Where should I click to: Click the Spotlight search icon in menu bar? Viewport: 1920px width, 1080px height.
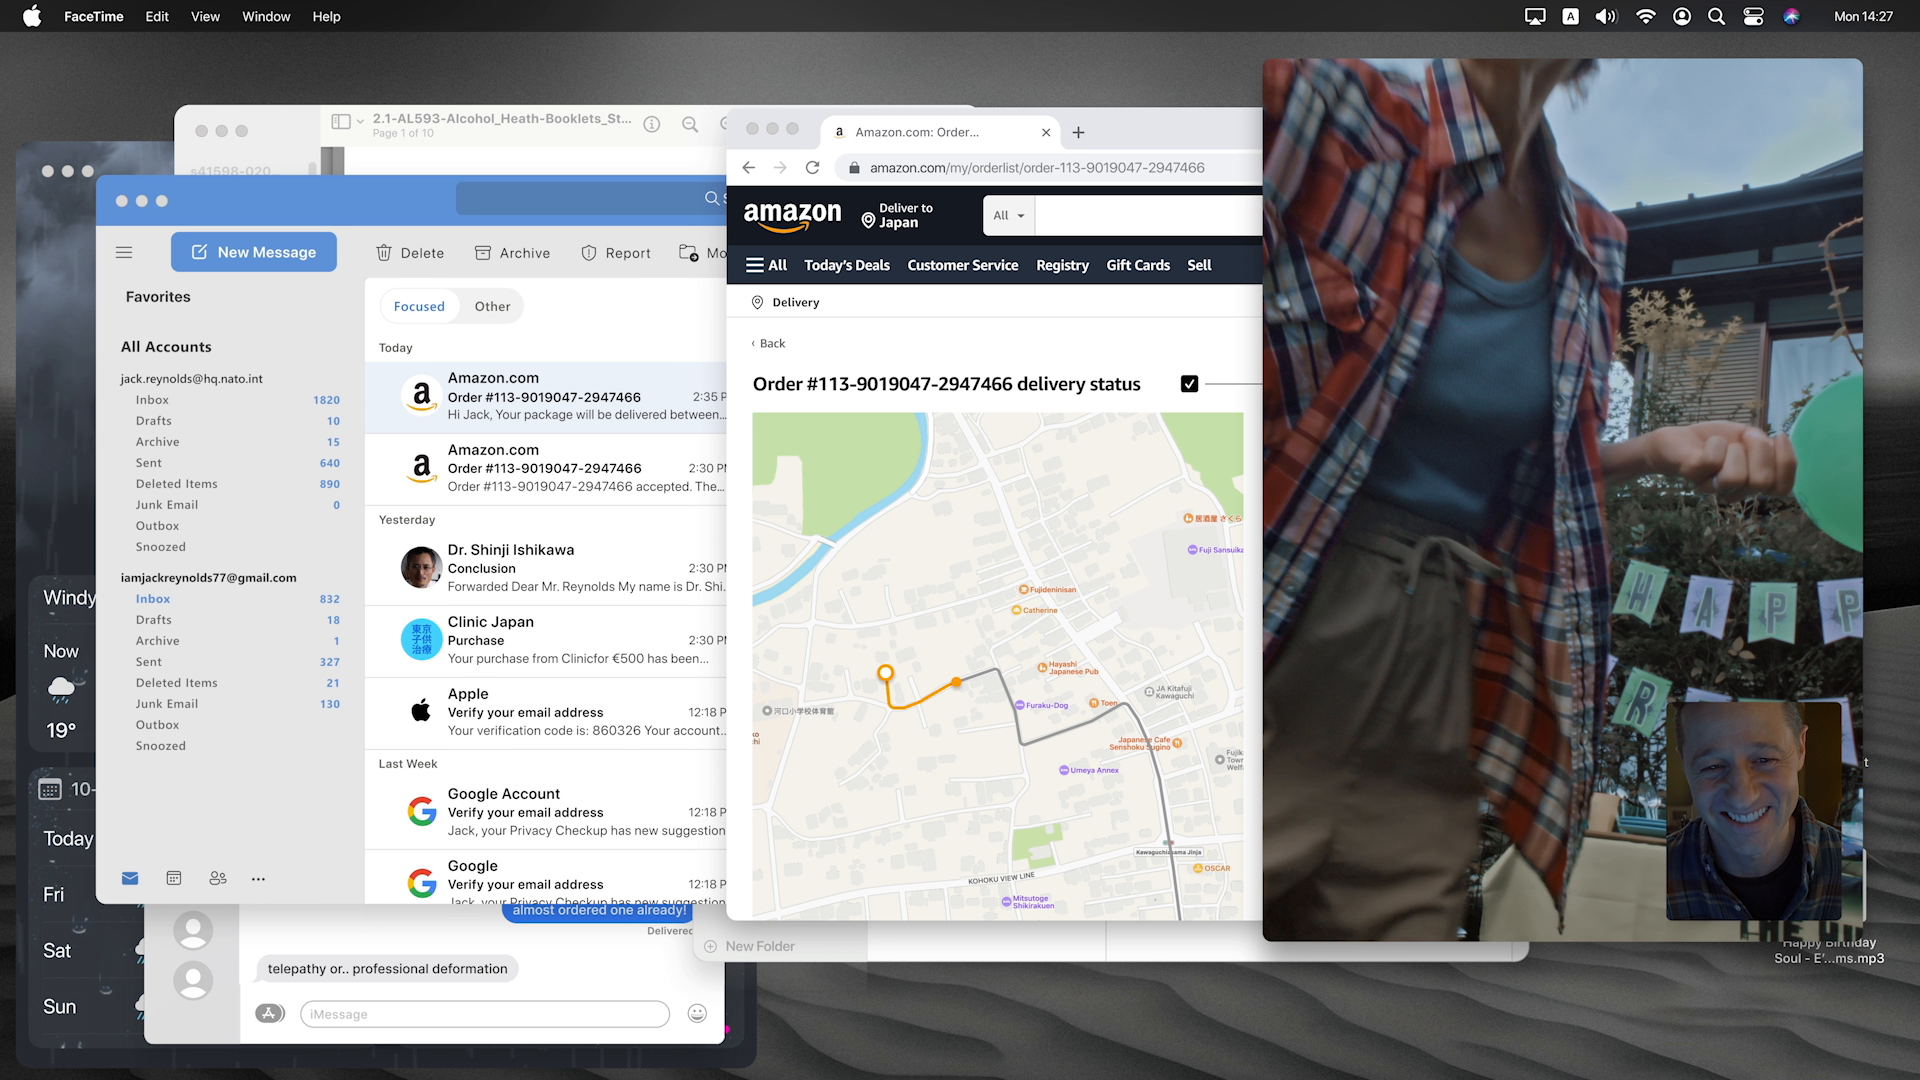[x=1716, y=16]
